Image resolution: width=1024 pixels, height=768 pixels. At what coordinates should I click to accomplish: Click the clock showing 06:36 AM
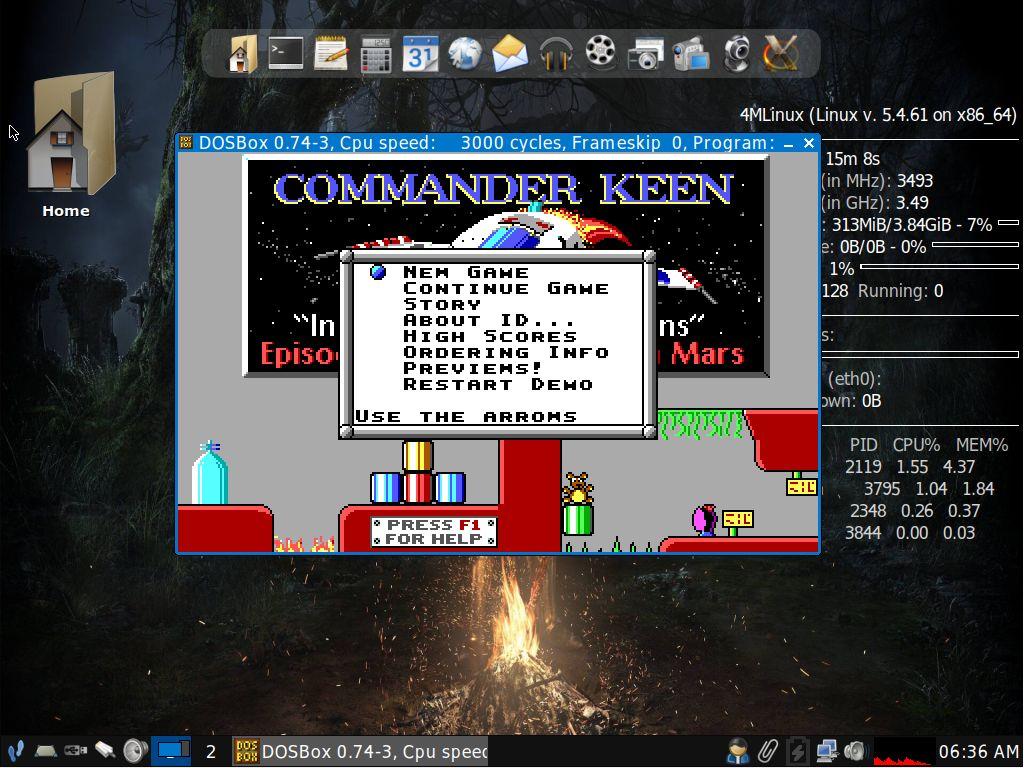979,751
